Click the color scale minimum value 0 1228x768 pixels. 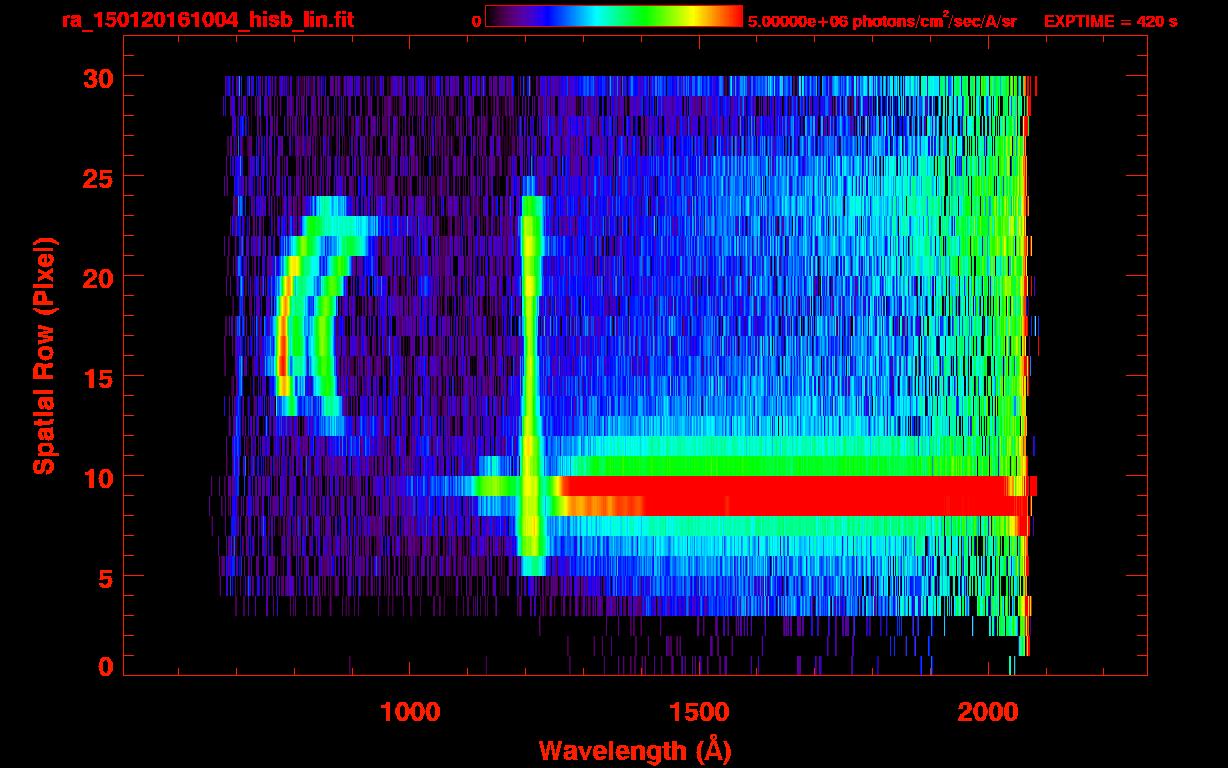tap(477, 21)
